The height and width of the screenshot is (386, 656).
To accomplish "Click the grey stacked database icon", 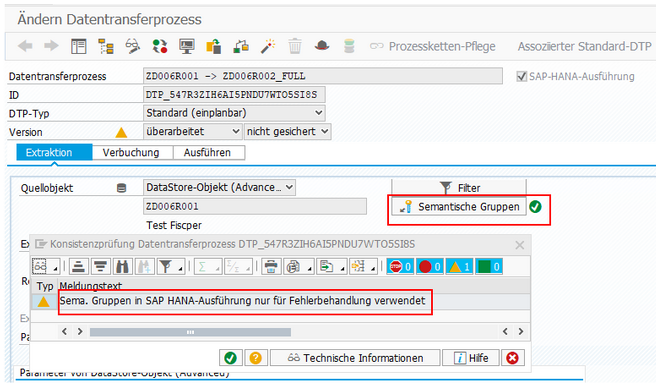I will click(349, 46).
